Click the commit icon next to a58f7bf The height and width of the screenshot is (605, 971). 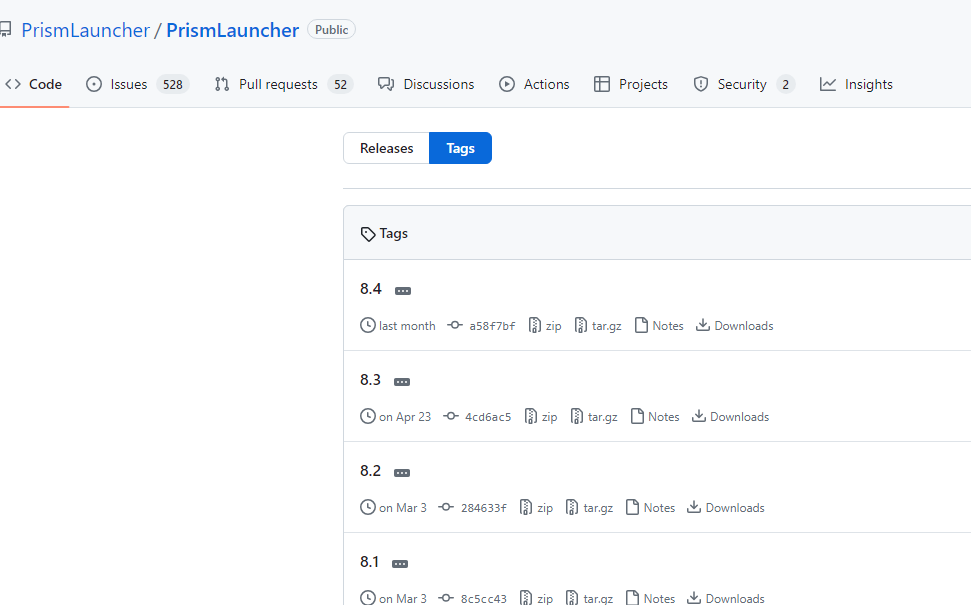(454, 325)
